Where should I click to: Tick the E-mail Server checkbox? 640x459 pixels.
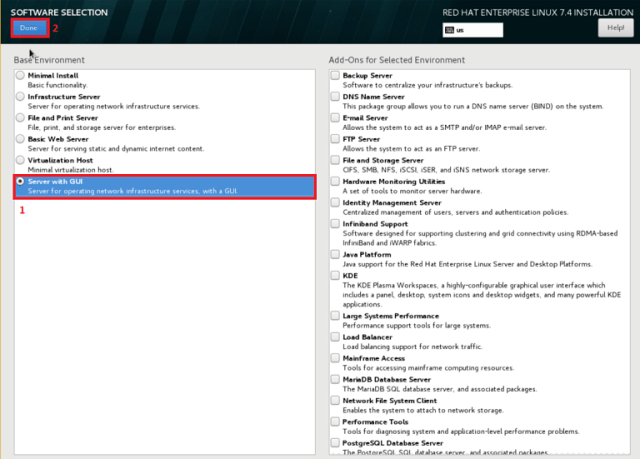(335, 118)
